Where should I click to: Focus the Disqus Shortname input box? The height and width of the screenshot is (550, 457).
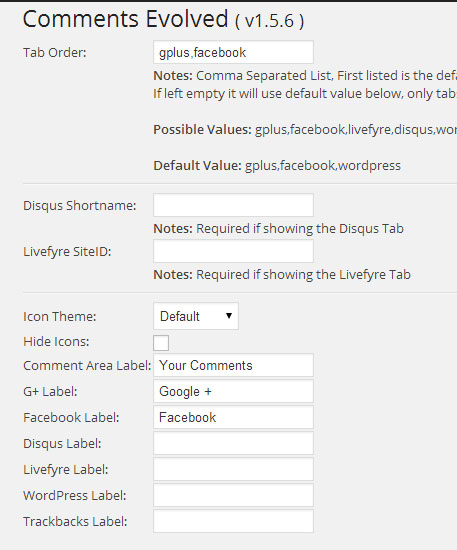click(x=233, y=205)
